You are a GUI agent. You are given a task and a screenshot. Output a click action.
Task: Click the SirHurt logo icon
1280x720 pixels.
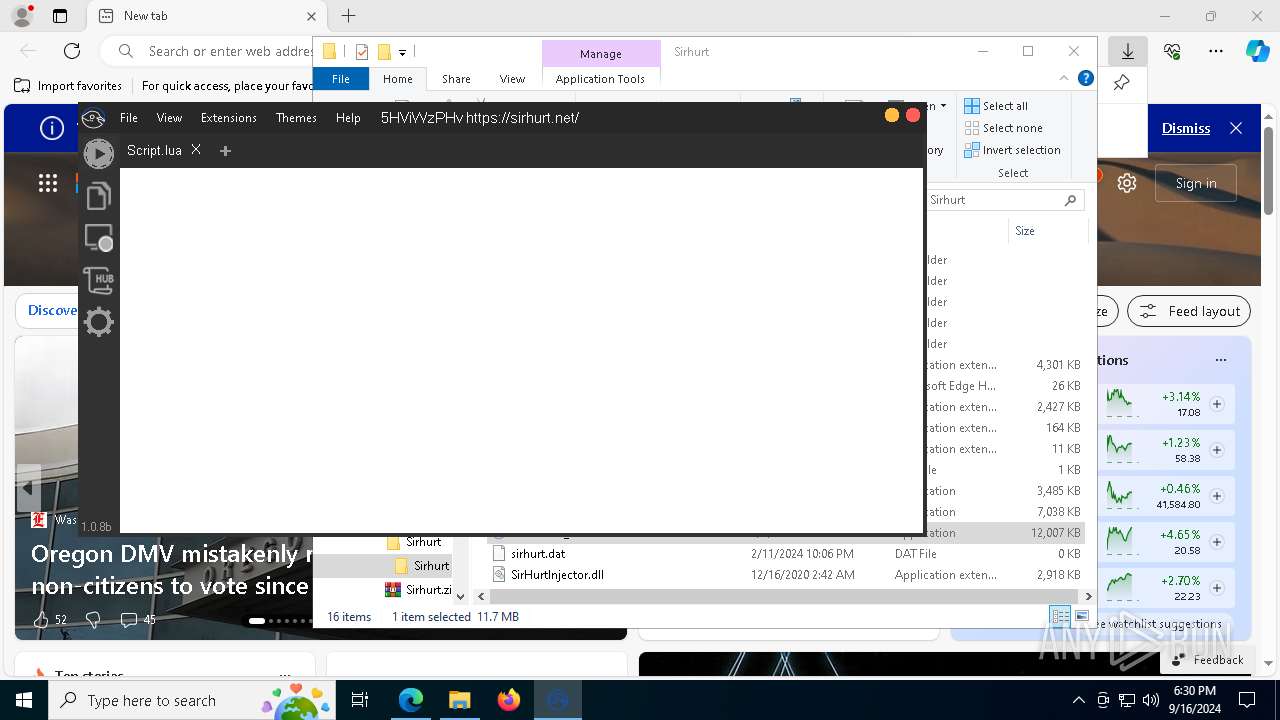click(x=93, y=118)
